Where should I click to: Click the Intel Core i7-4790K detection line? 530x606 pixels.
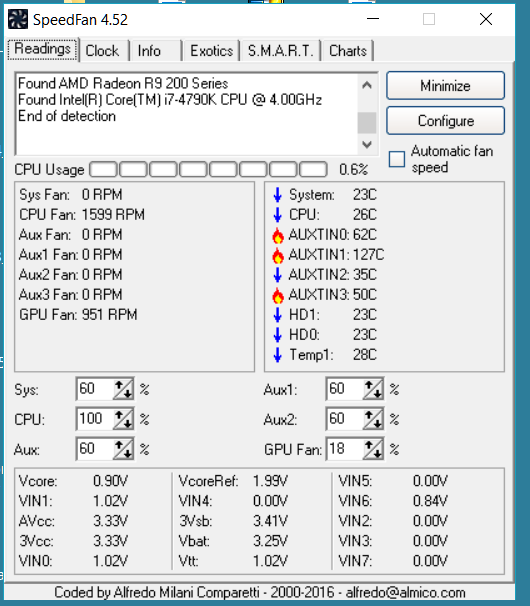170,100
